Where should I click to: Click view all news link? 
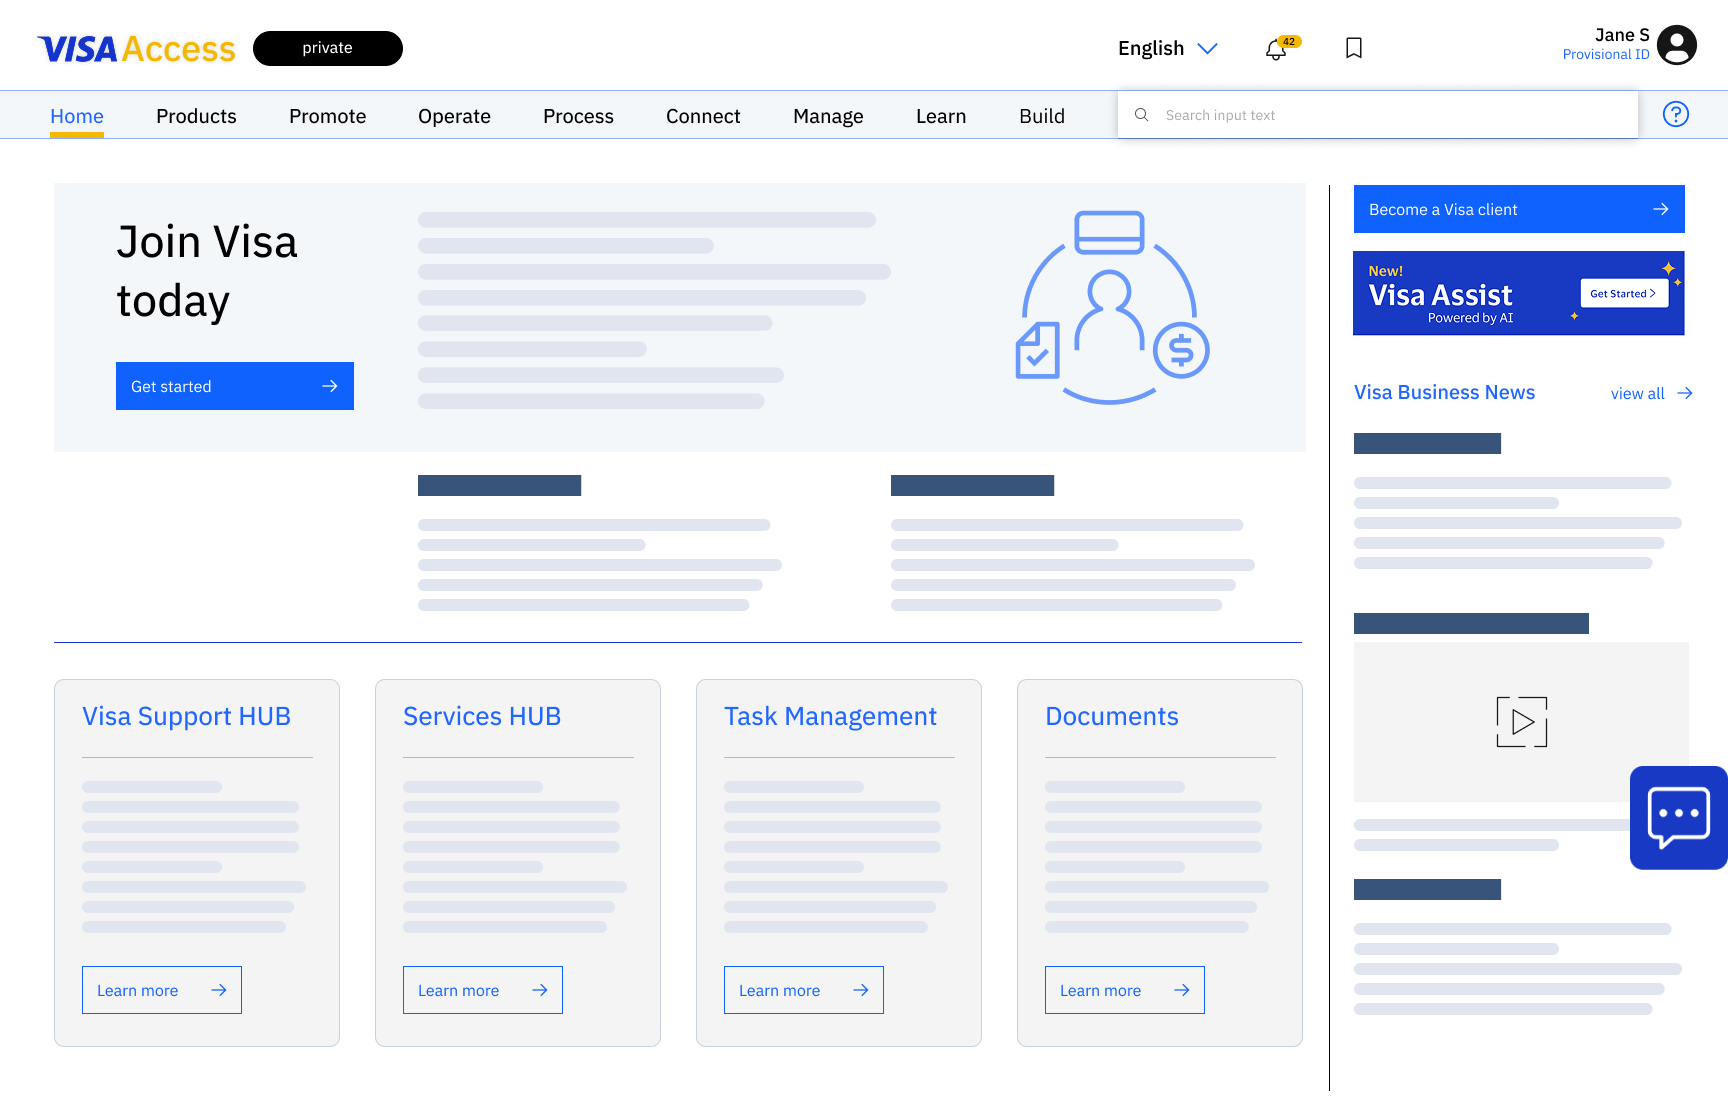point(1638,393)
